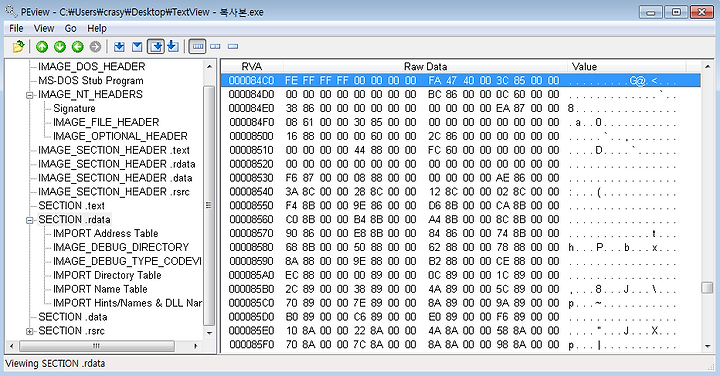Click the first blue download-arrow view icon
Viewport: 720px width, 376px height.
click(119, 46)
